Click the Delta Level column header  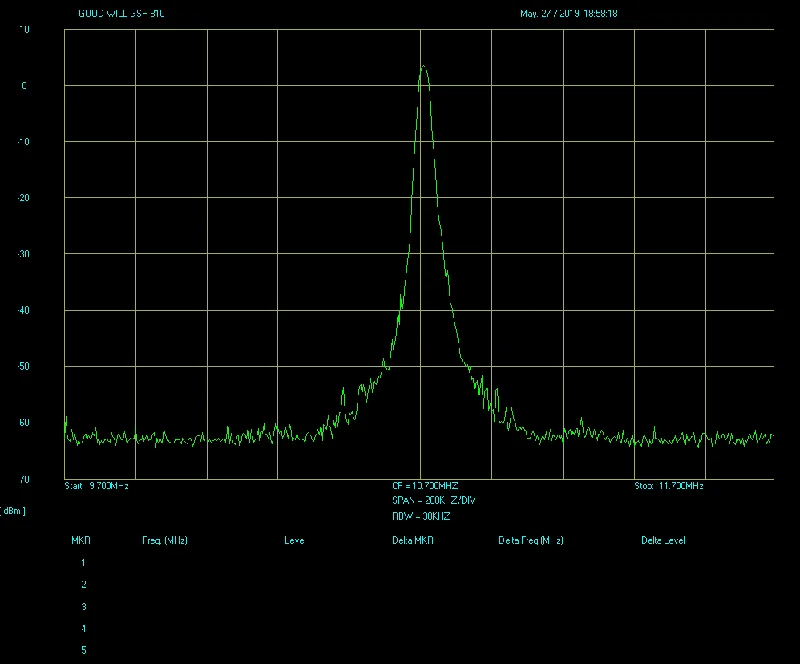pyautogui.click(x=663, y=540)
